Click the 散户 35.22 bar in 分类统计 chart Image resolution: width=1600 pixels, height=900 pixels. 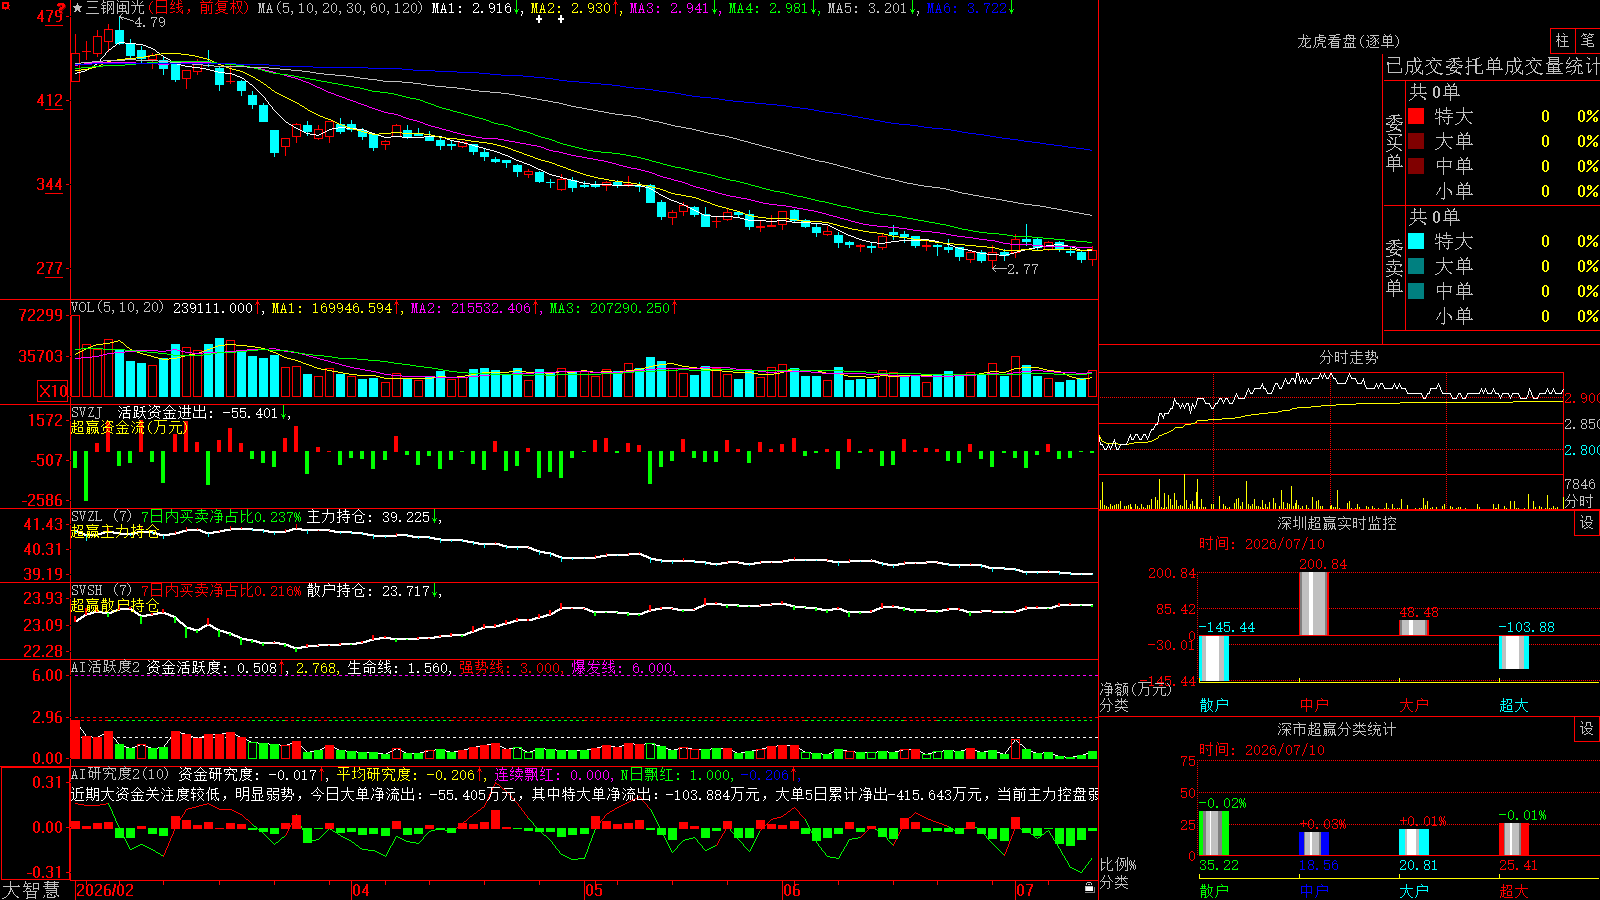click(1214, 833)
